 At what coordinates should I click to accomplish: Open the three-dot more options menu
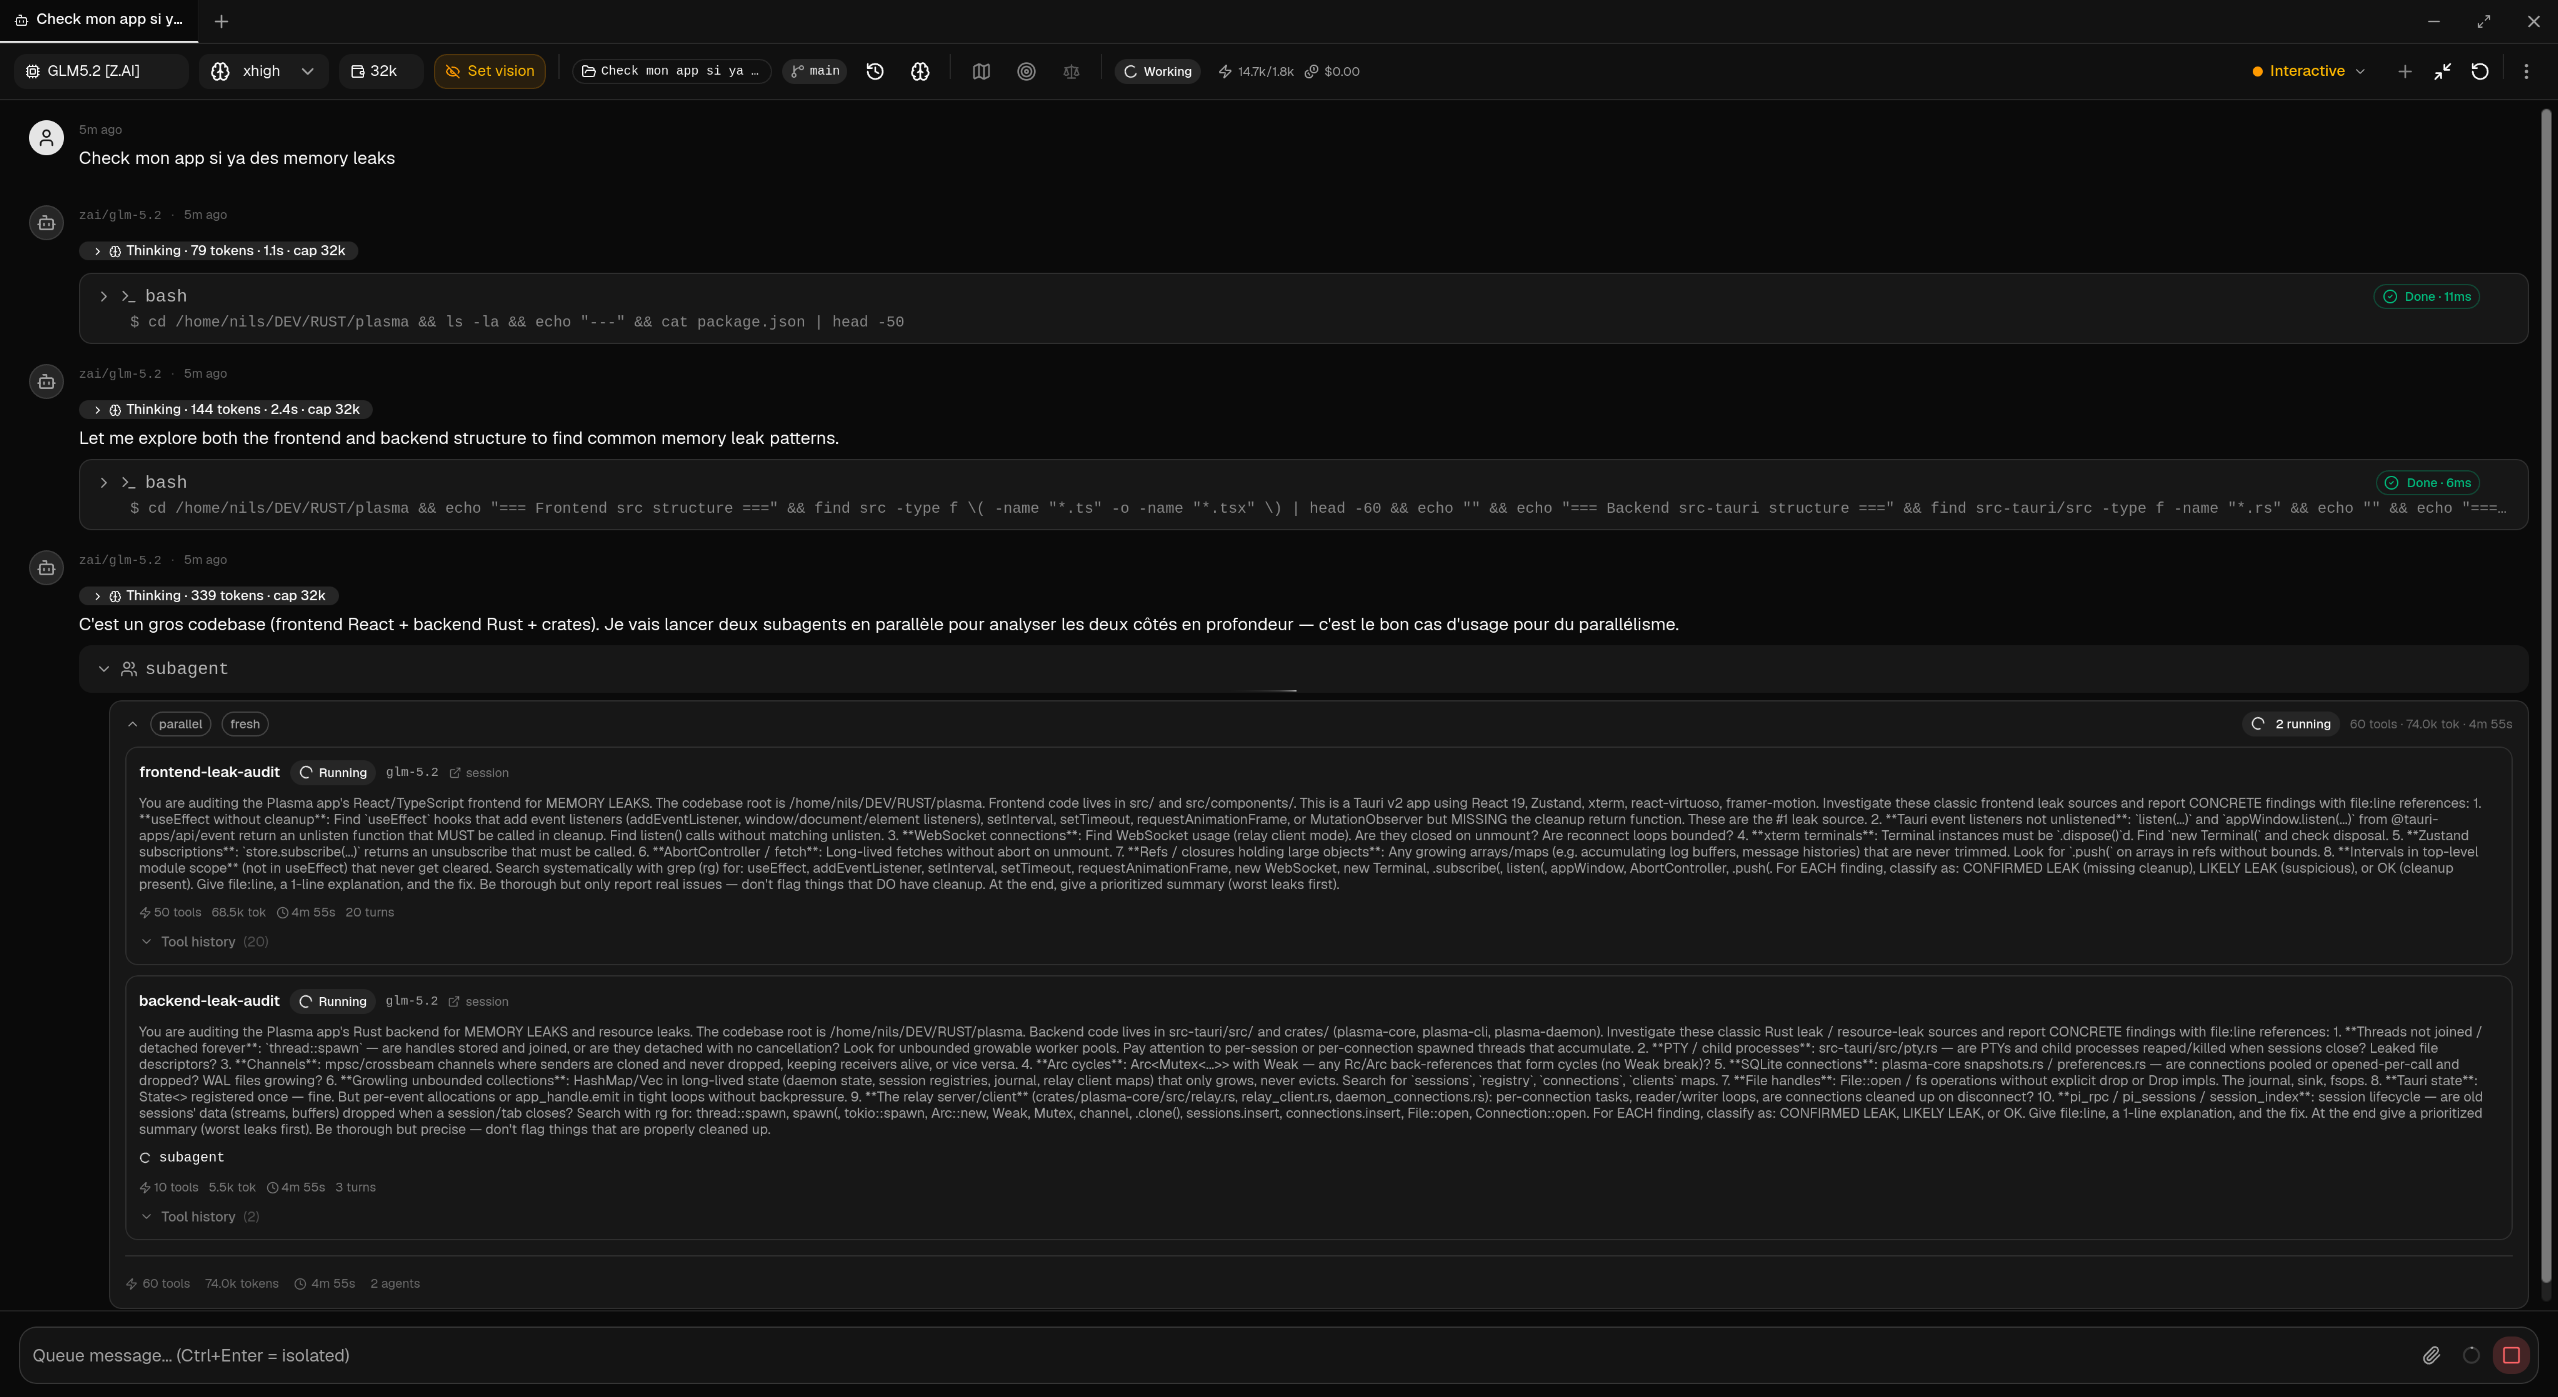2526,71
